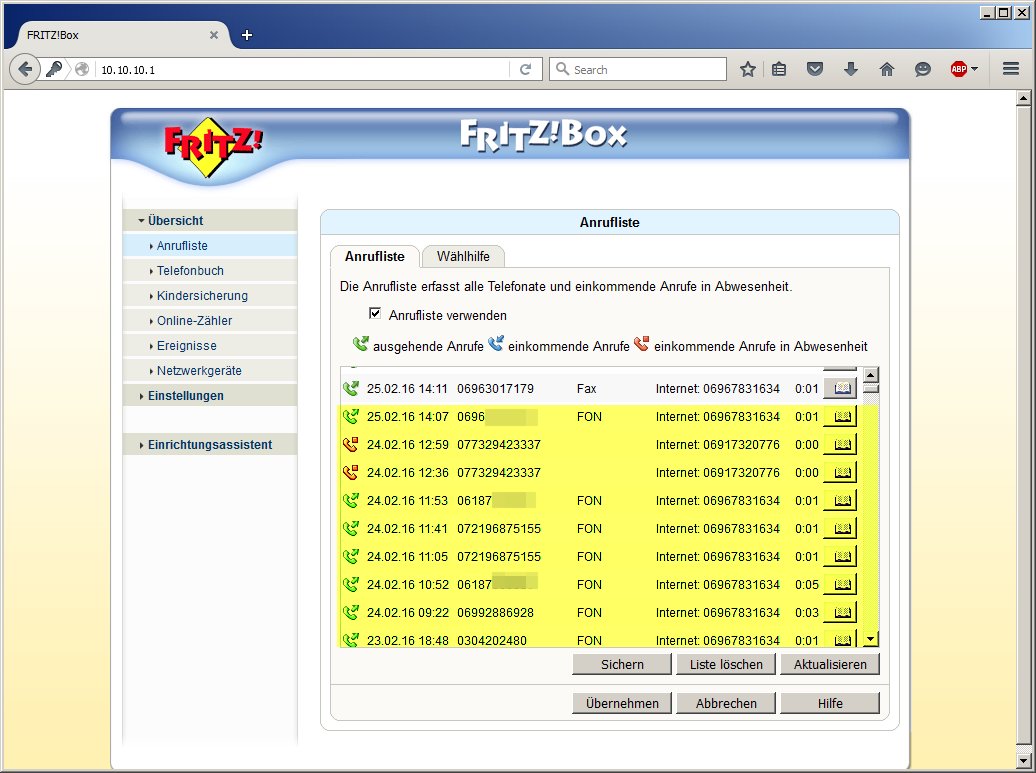Open the Firefox hamburger menu

tap(1010, 69)
